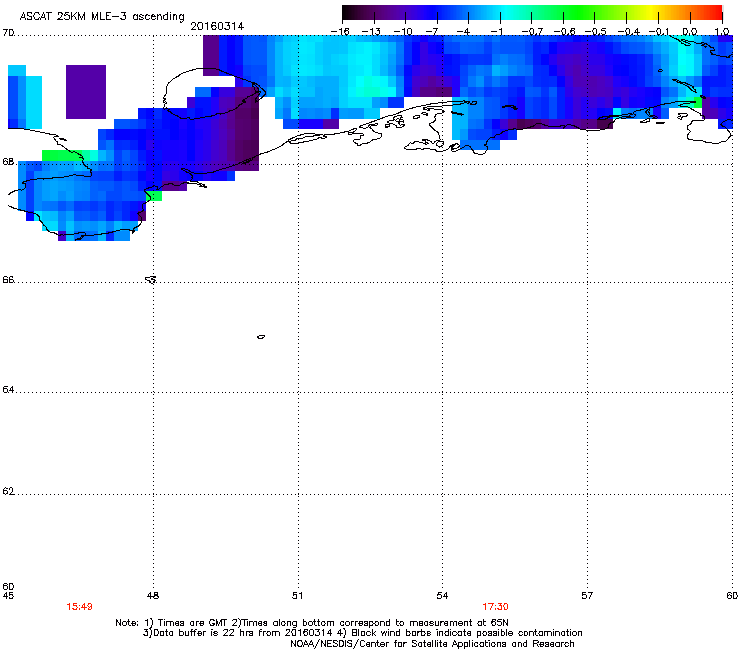Viewport: 740px width, 650px height.
Task: Click the color bar label -0.1
Action: pyautogui.click(x=659, y=32)
